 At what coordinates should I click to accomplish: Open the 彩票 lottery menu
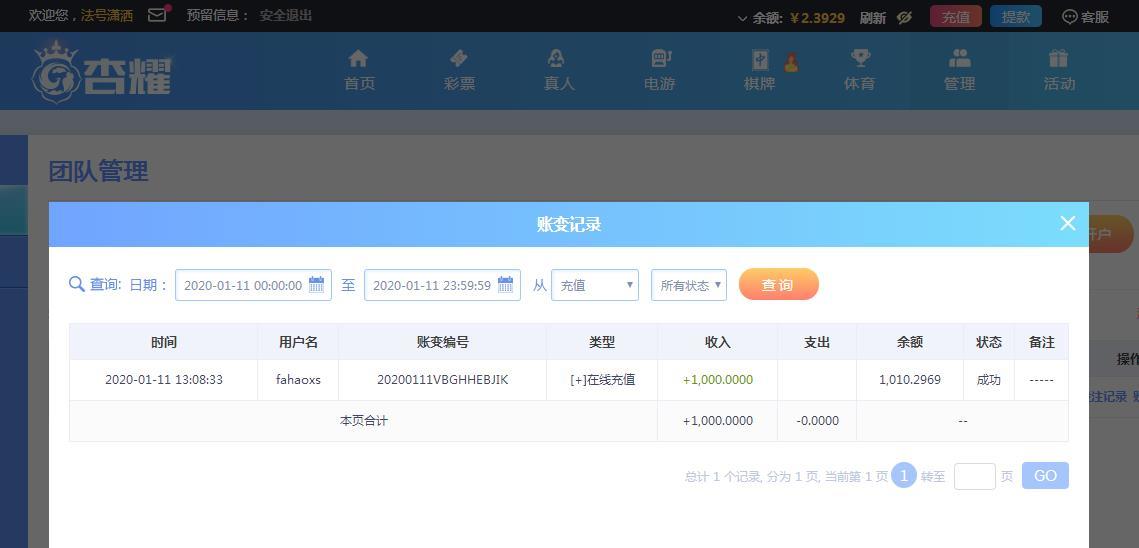point(459,70)
